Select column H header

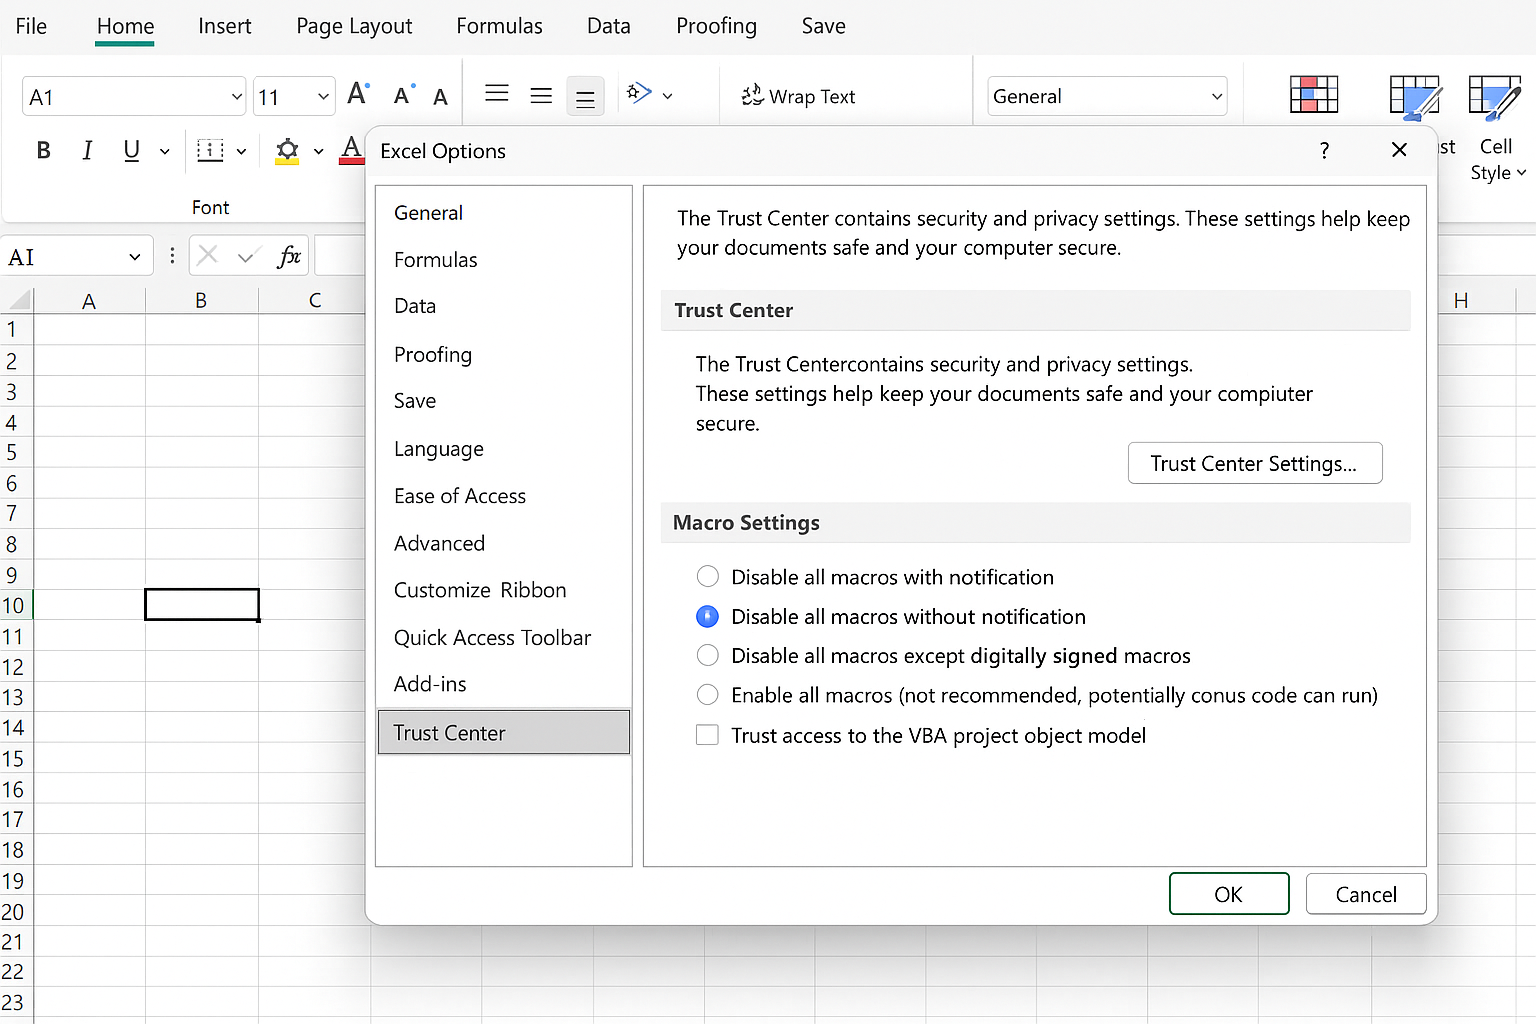(1461, 300)
